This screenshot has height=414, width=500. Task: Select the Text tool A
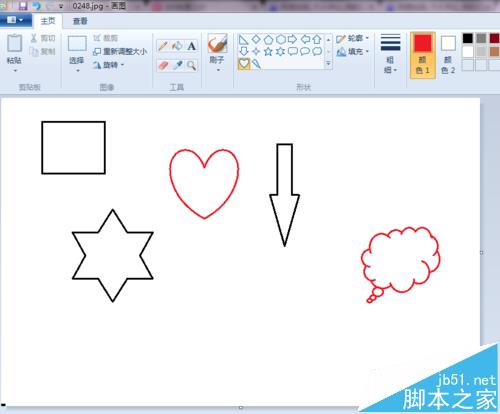pos(191,46)
